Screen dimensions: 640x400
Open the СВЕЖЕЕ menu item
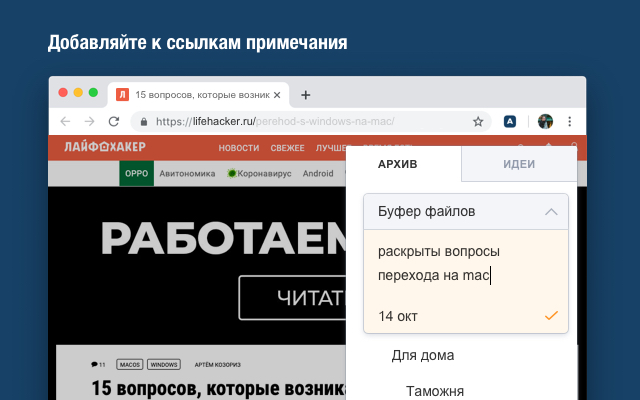(287, 148)
